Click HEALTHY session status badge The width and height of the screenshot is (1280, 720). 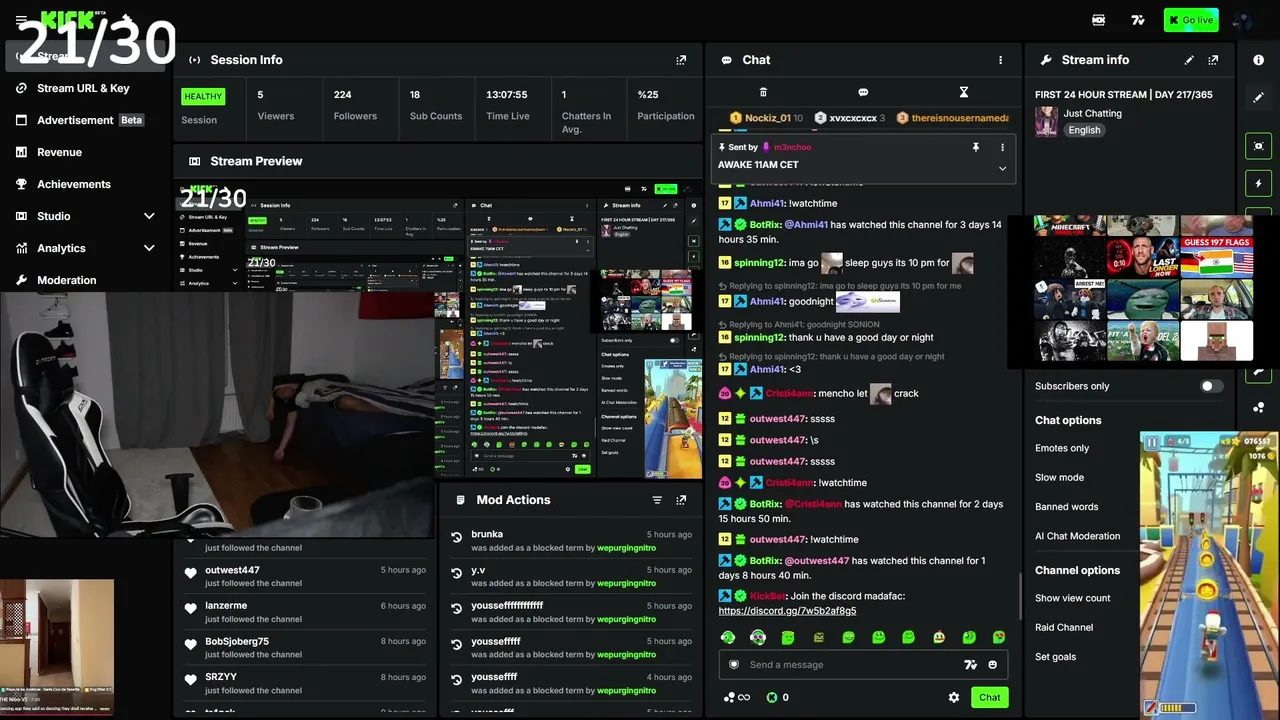point(203,97)
